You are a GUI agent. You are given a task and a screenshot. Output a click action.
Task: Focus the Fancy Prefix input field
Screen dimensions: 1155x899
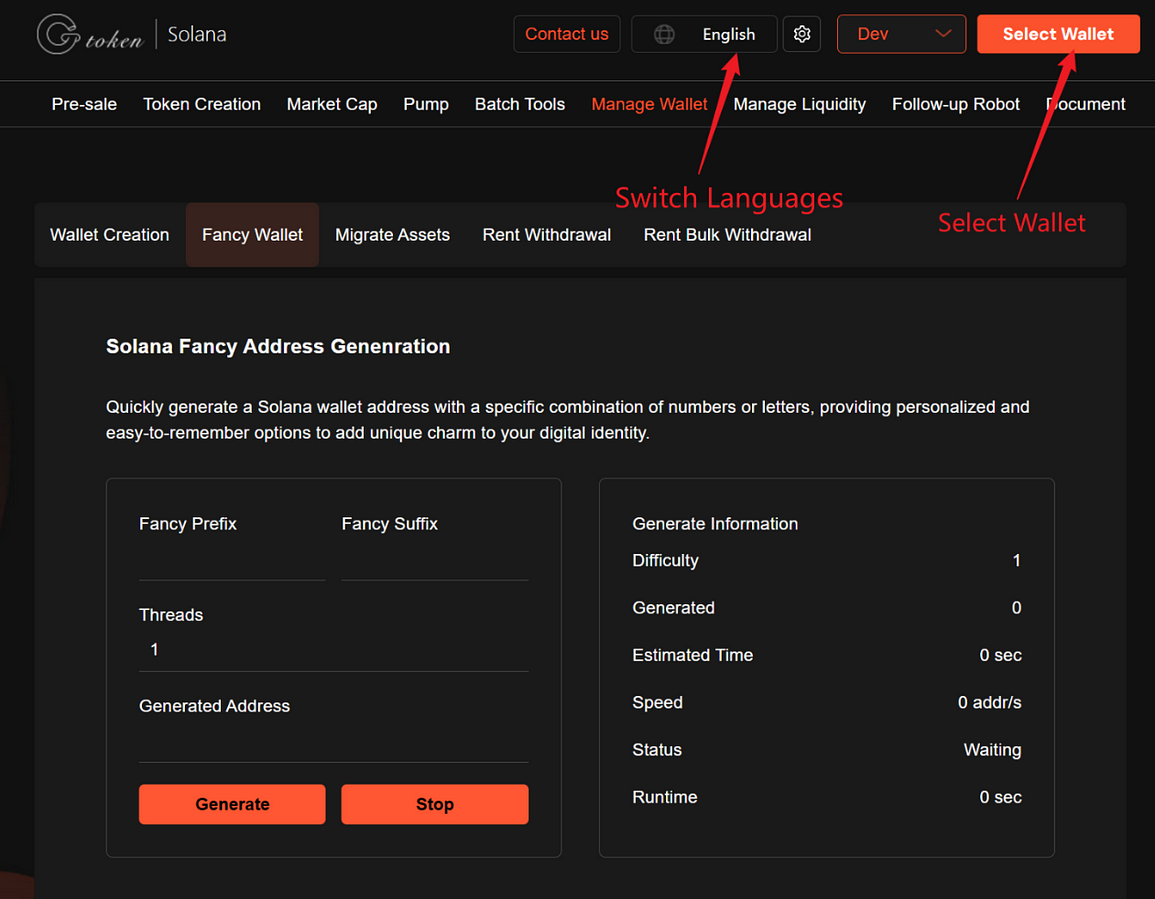coord(231,562)
